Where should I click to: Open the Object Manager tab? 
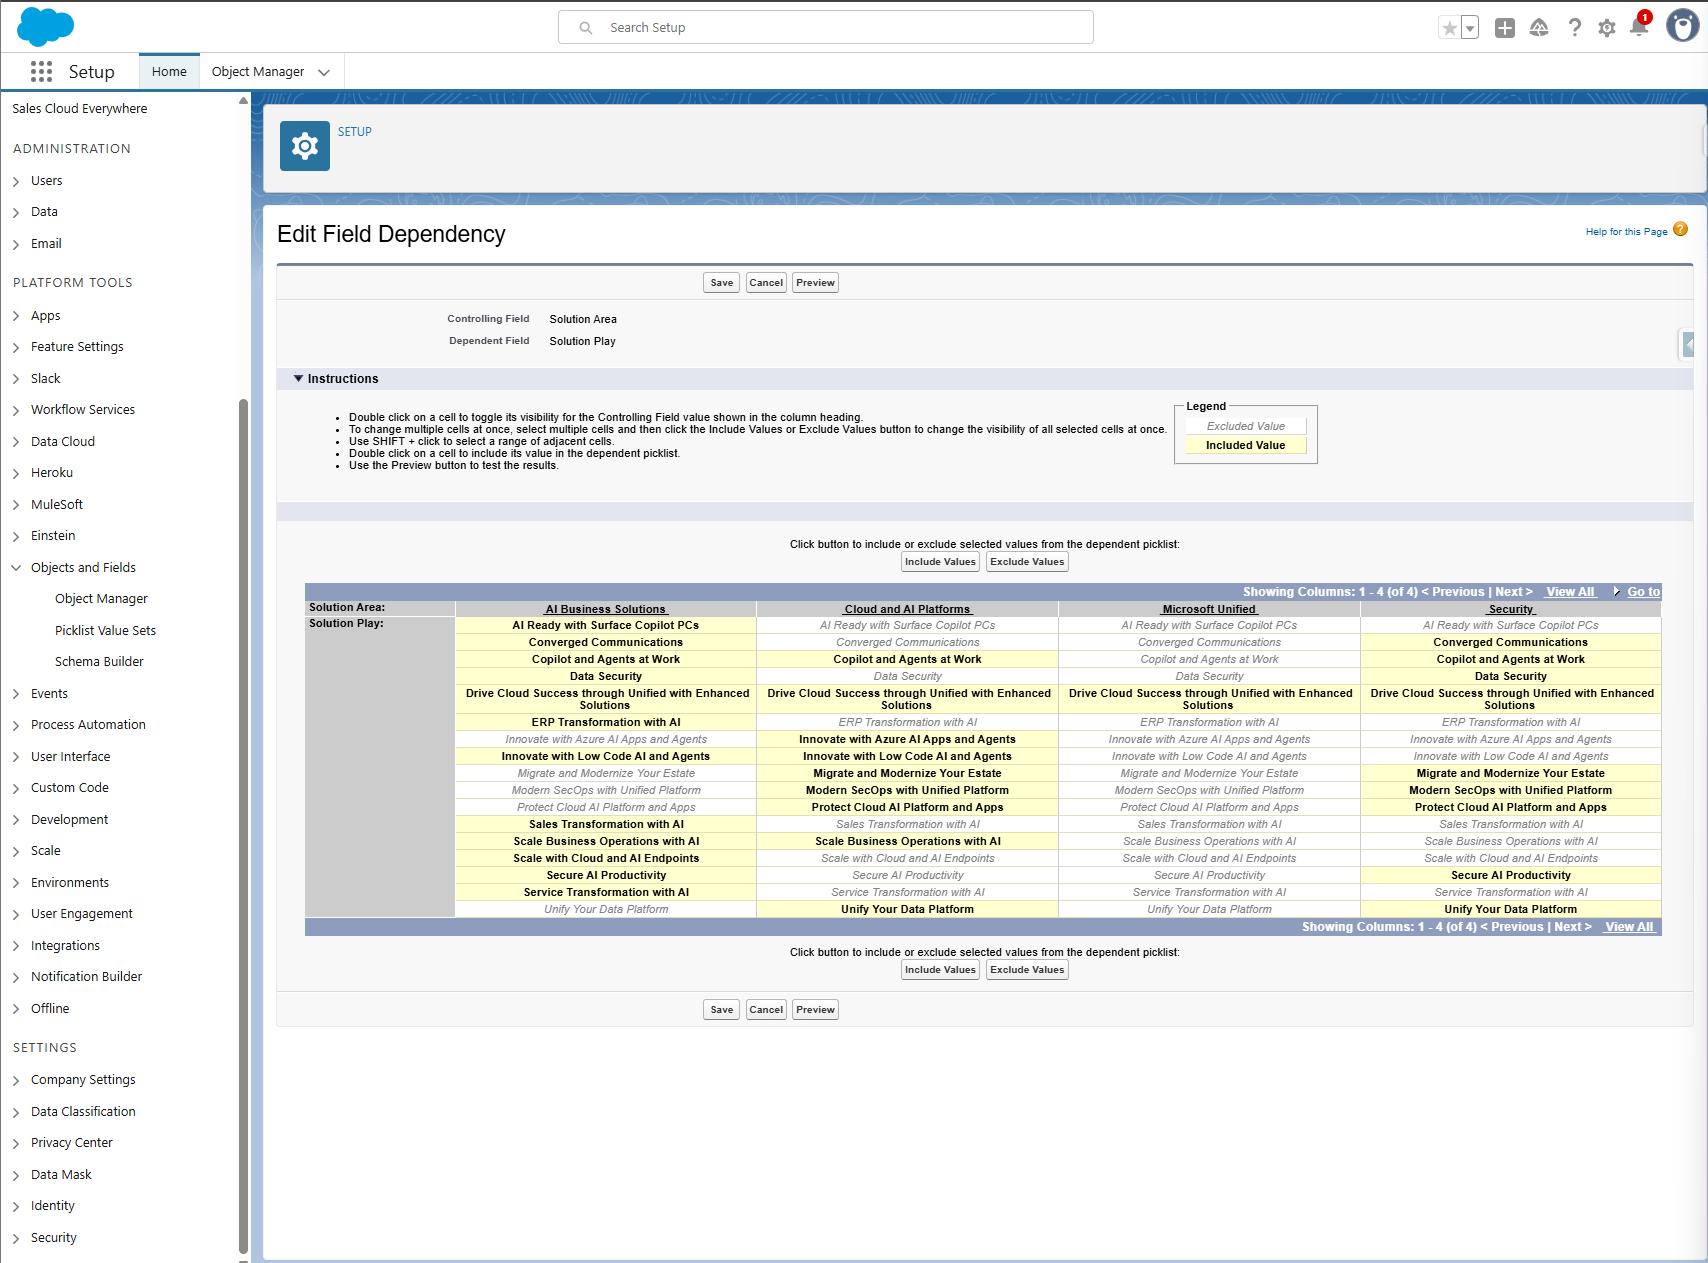coord(258,72)
